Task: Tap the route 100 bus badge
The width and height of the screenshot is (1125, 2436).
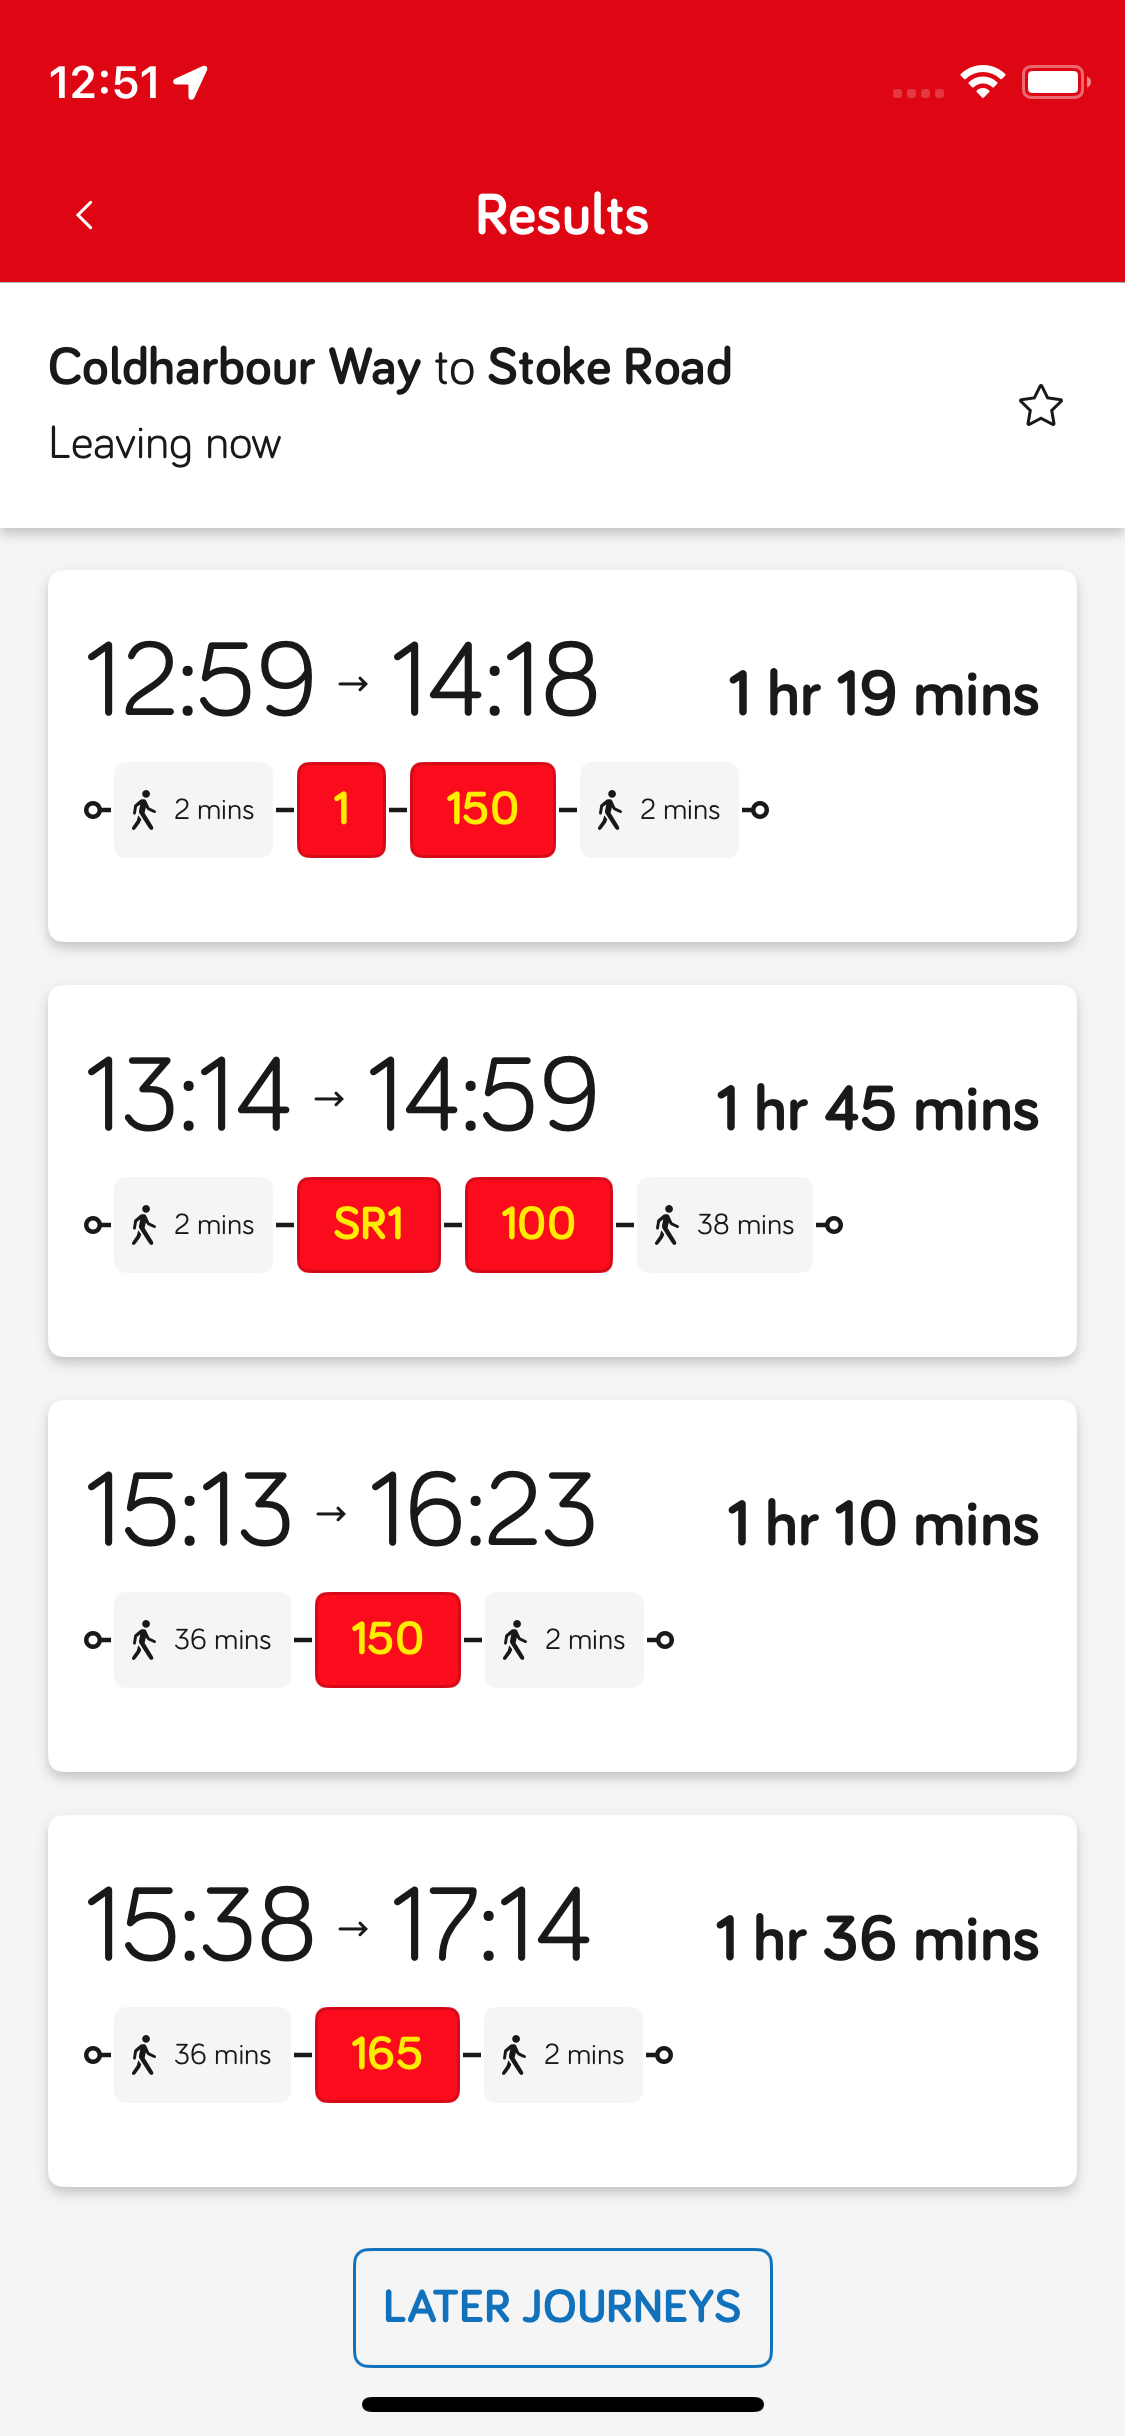Action: pos(538,1224)
